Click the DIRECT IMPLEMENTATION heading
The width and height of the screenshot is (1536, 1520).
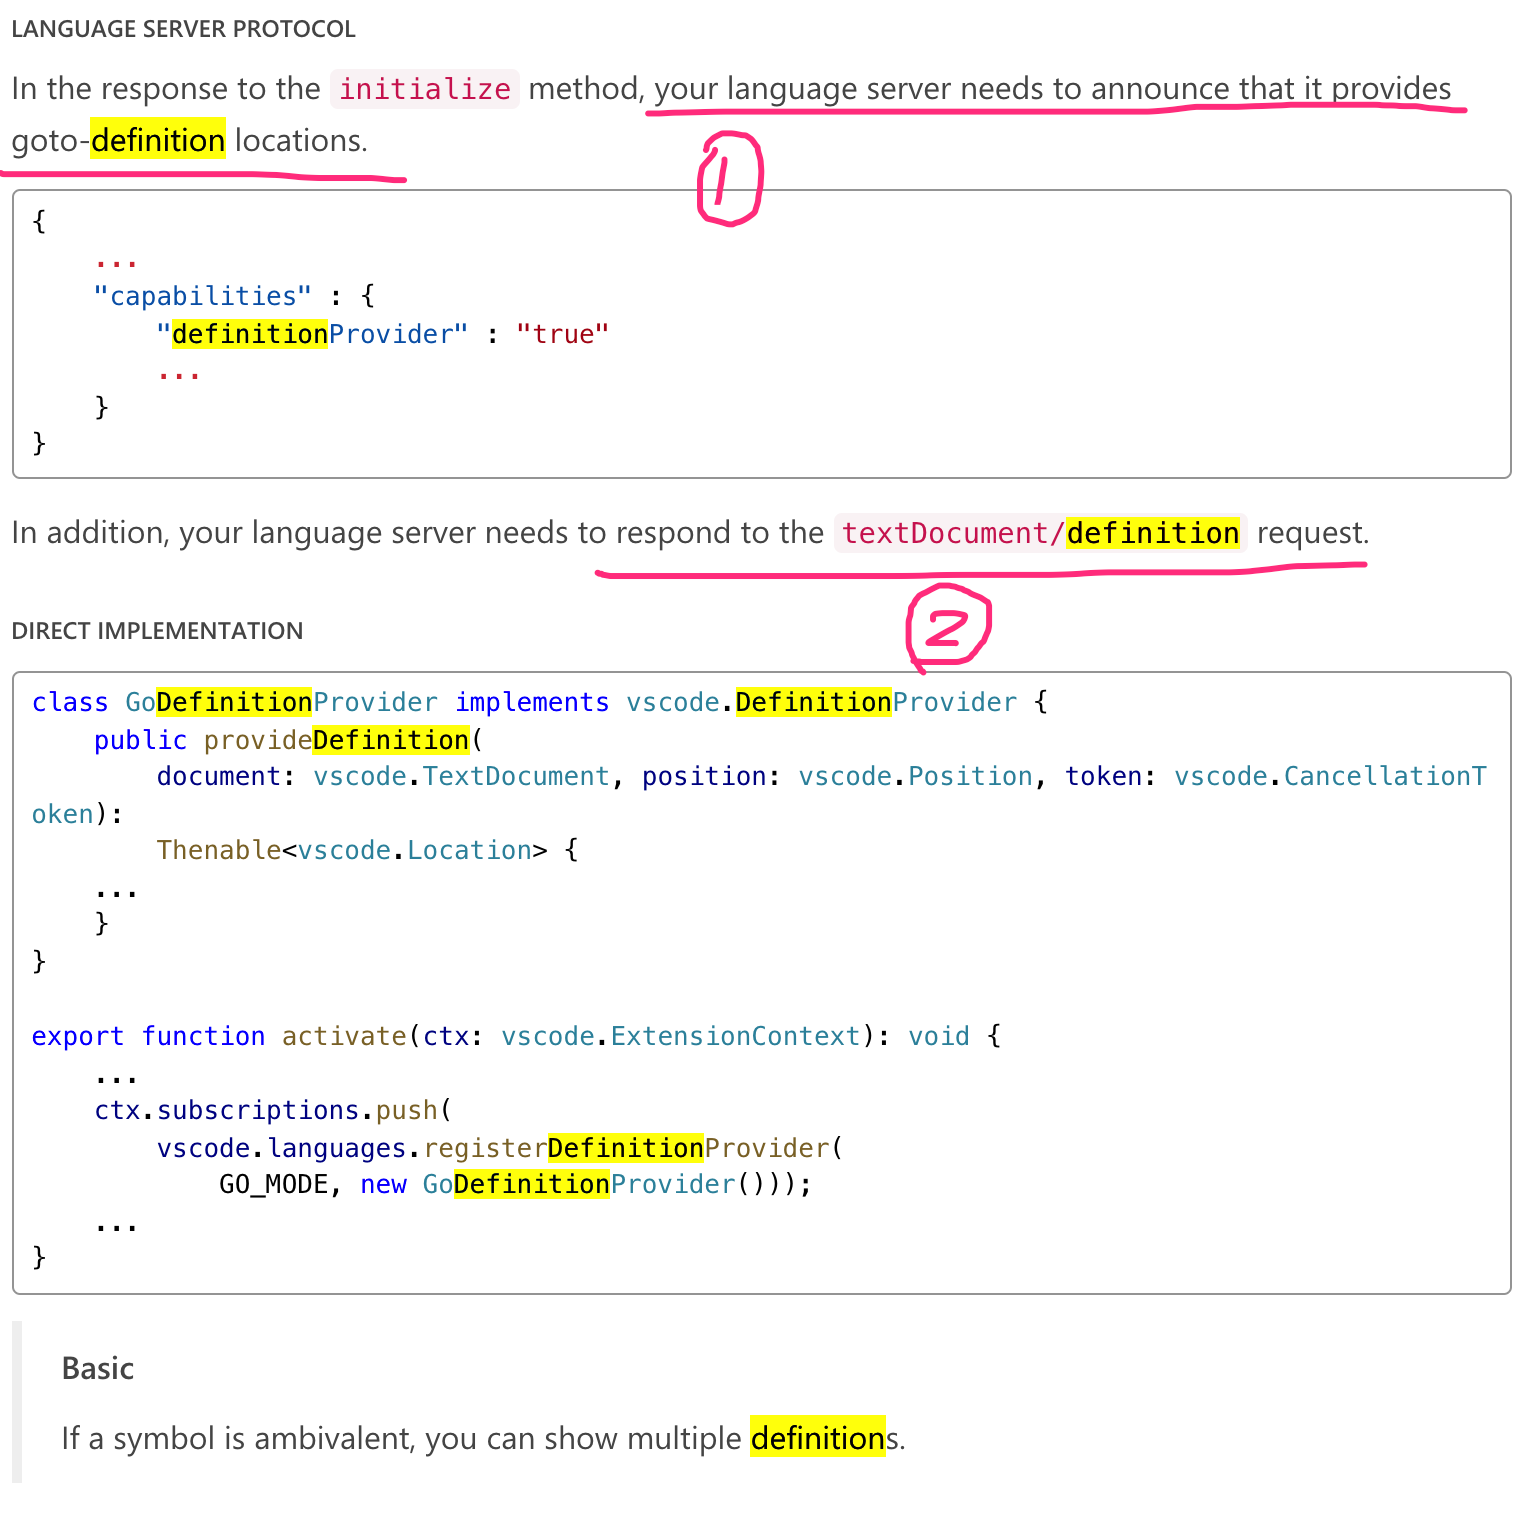pos(157,631)
